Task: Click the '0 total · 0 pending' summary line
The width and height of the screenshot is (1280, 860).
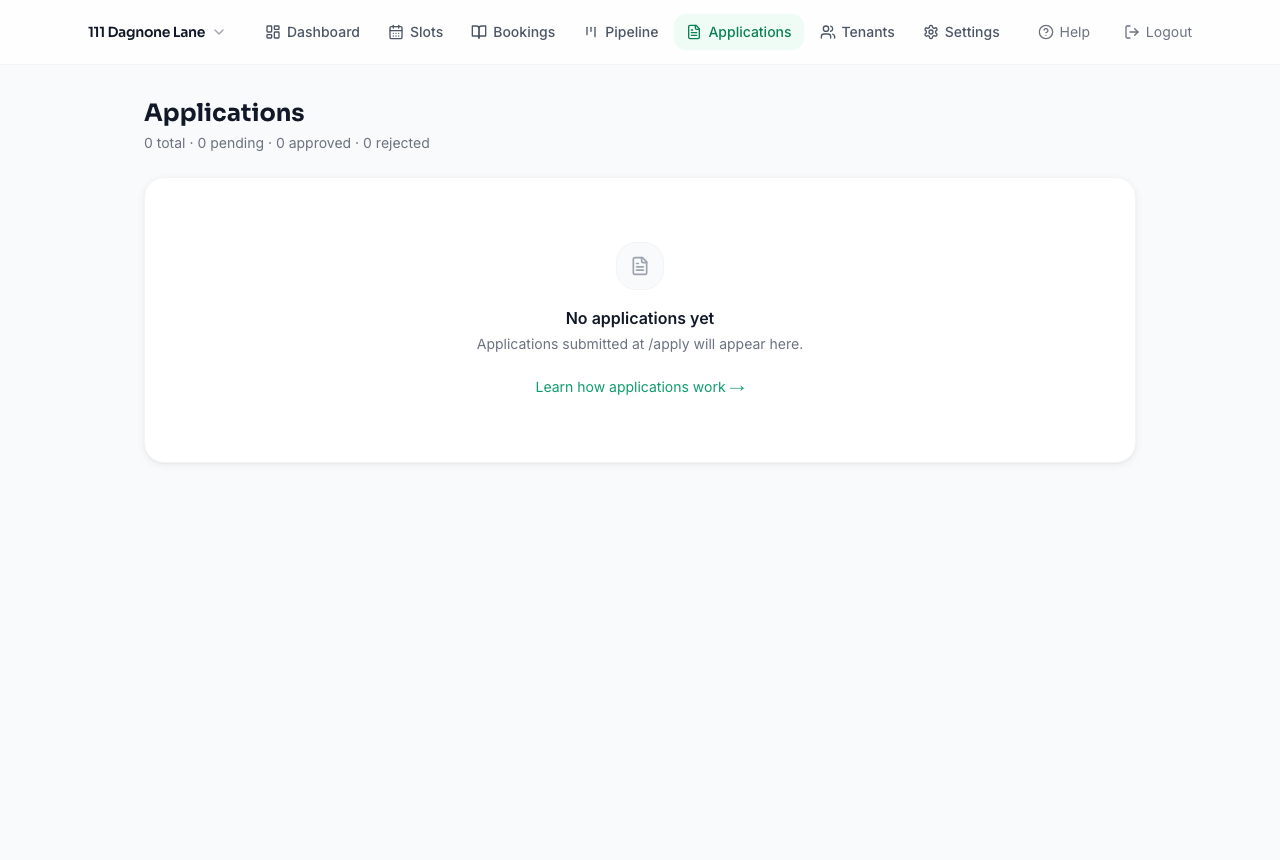Action: (x=287, y=143)
